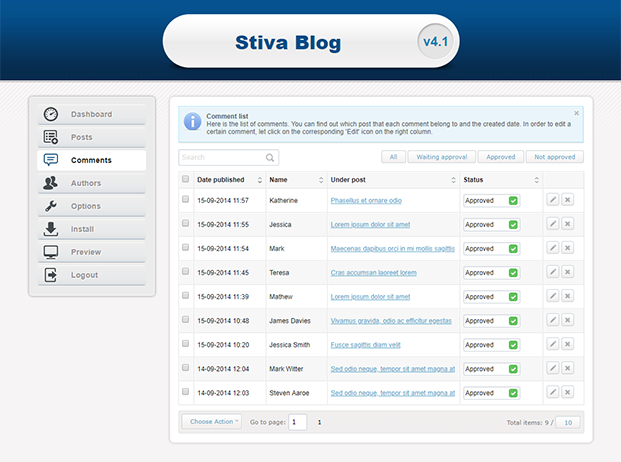Image resolution: width=621 pixels, height=462 pixels.
Task: Edit Jessica Smith's comment
Action: click(x=553, y=344)
